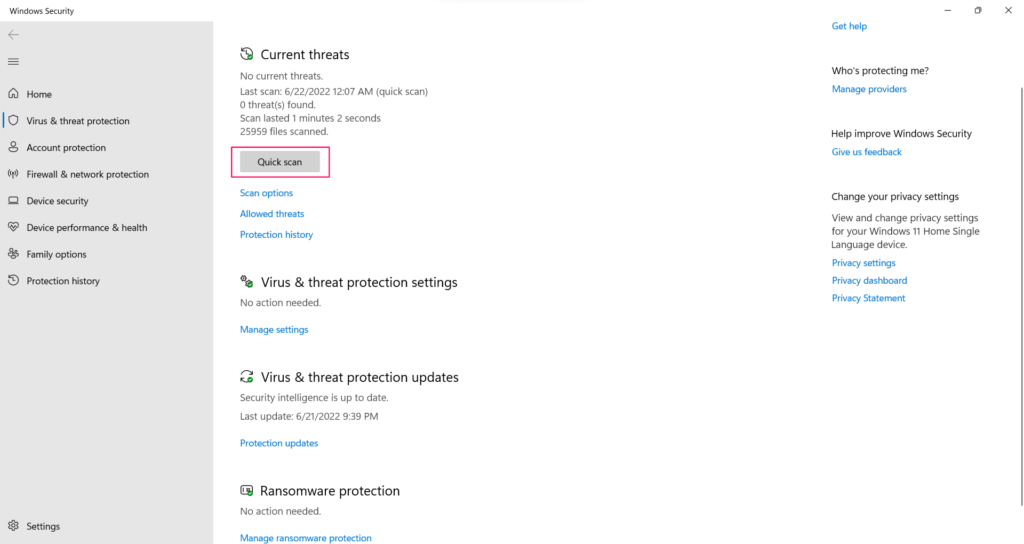This screenshot has height=544, width=1024.
Task: Click Give us feedback link
Action: click(866, 152)
